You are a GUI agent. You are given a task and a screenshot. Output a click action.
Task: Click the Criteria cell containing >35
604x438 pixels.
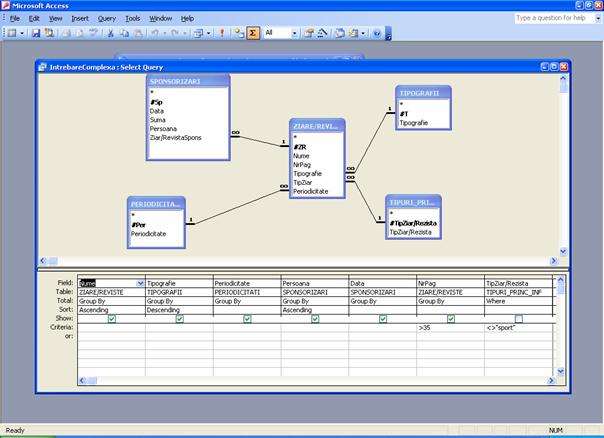[449, 327]
